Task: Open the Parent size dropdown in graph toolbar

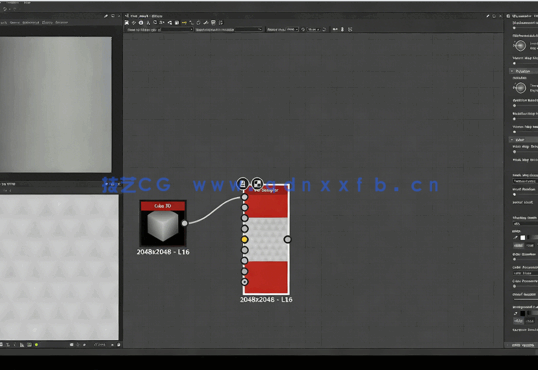Action: tap(293, 30)
